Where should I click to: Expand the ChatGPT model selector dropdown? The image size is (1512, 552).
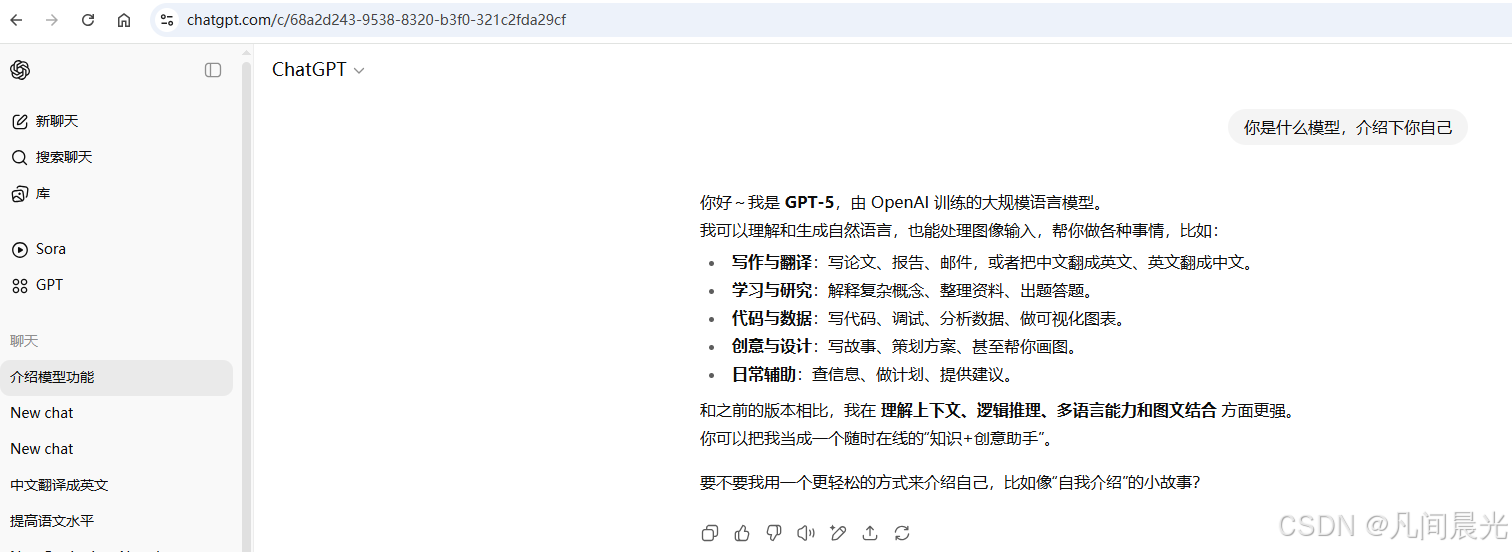(318, 70)
